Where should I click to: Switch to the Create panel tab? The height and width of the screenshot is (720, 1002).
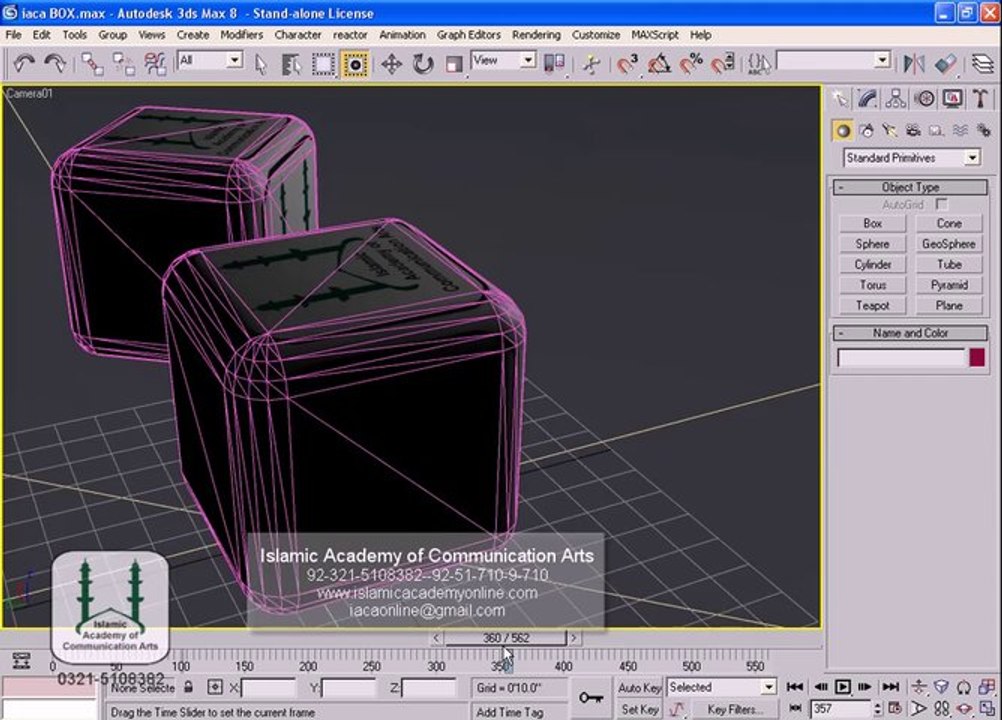tap(840, 98)
